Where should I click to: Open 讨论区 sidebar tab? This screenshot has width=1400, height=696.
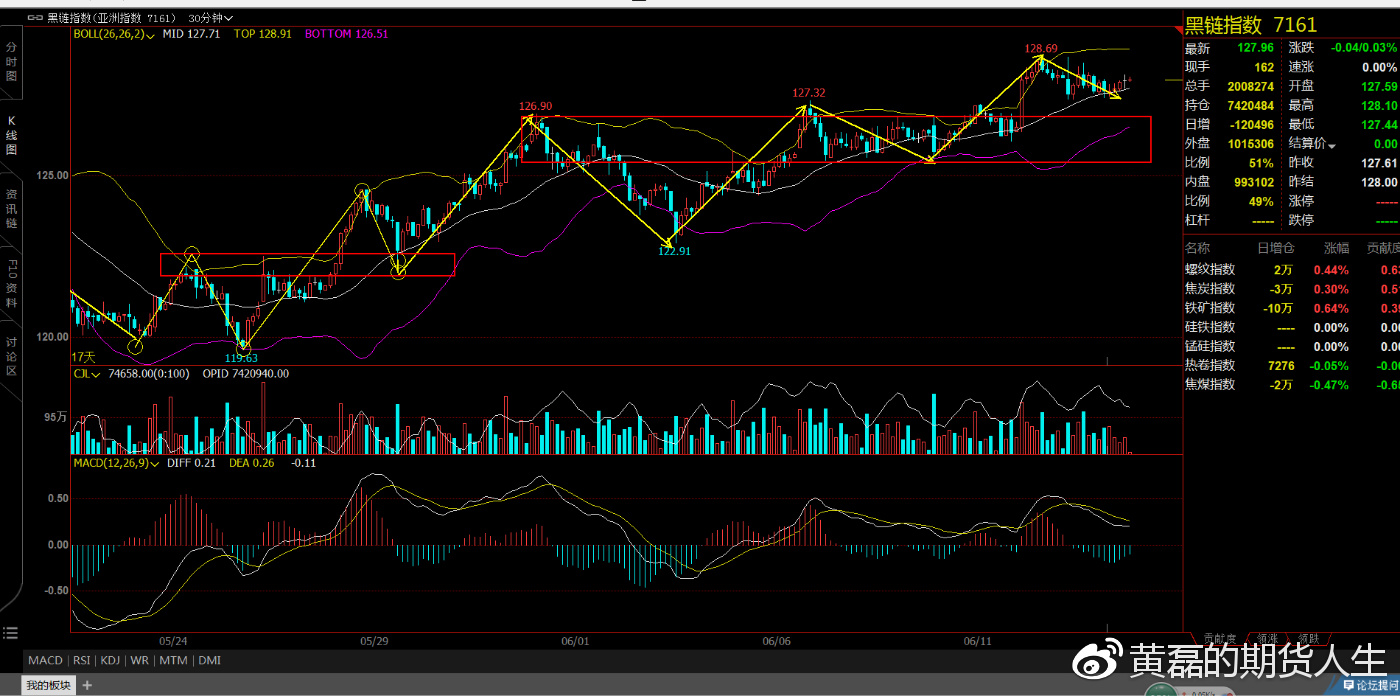11,356
